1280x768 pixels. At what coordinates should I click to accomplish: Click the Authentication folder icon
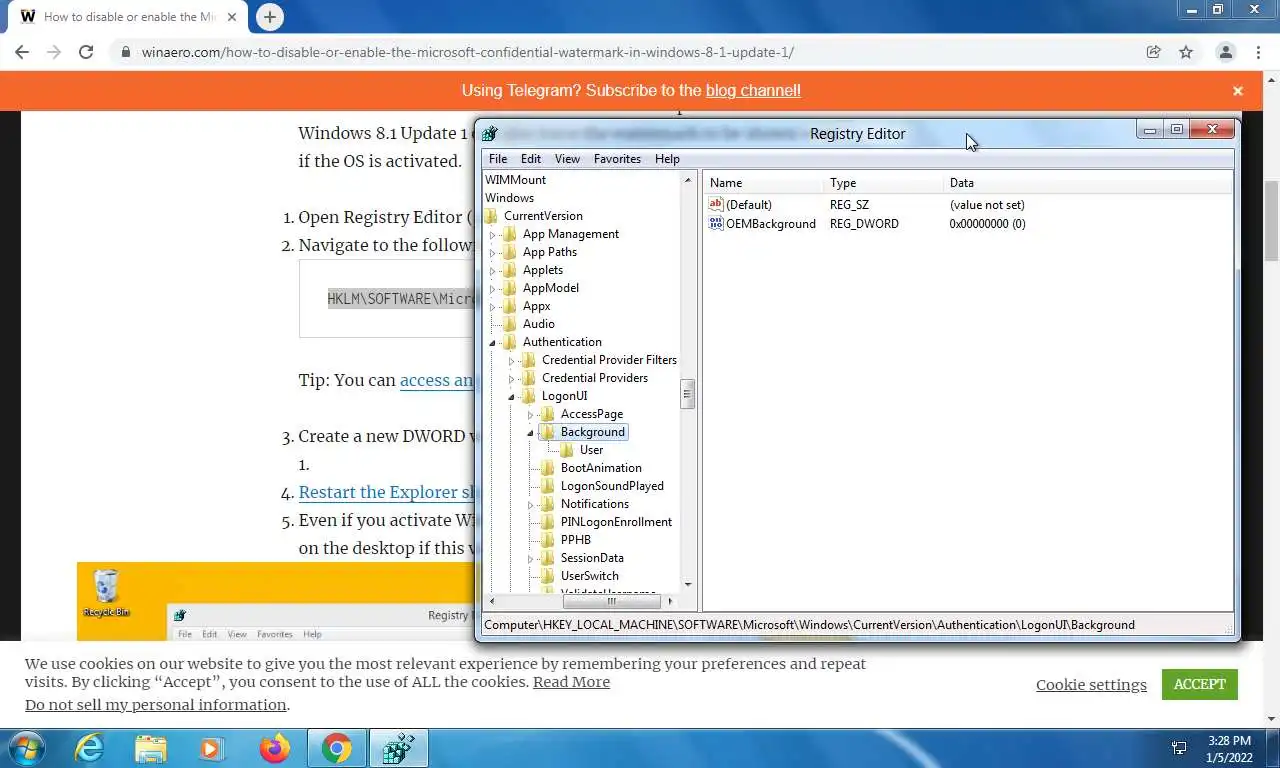[510, 342]
